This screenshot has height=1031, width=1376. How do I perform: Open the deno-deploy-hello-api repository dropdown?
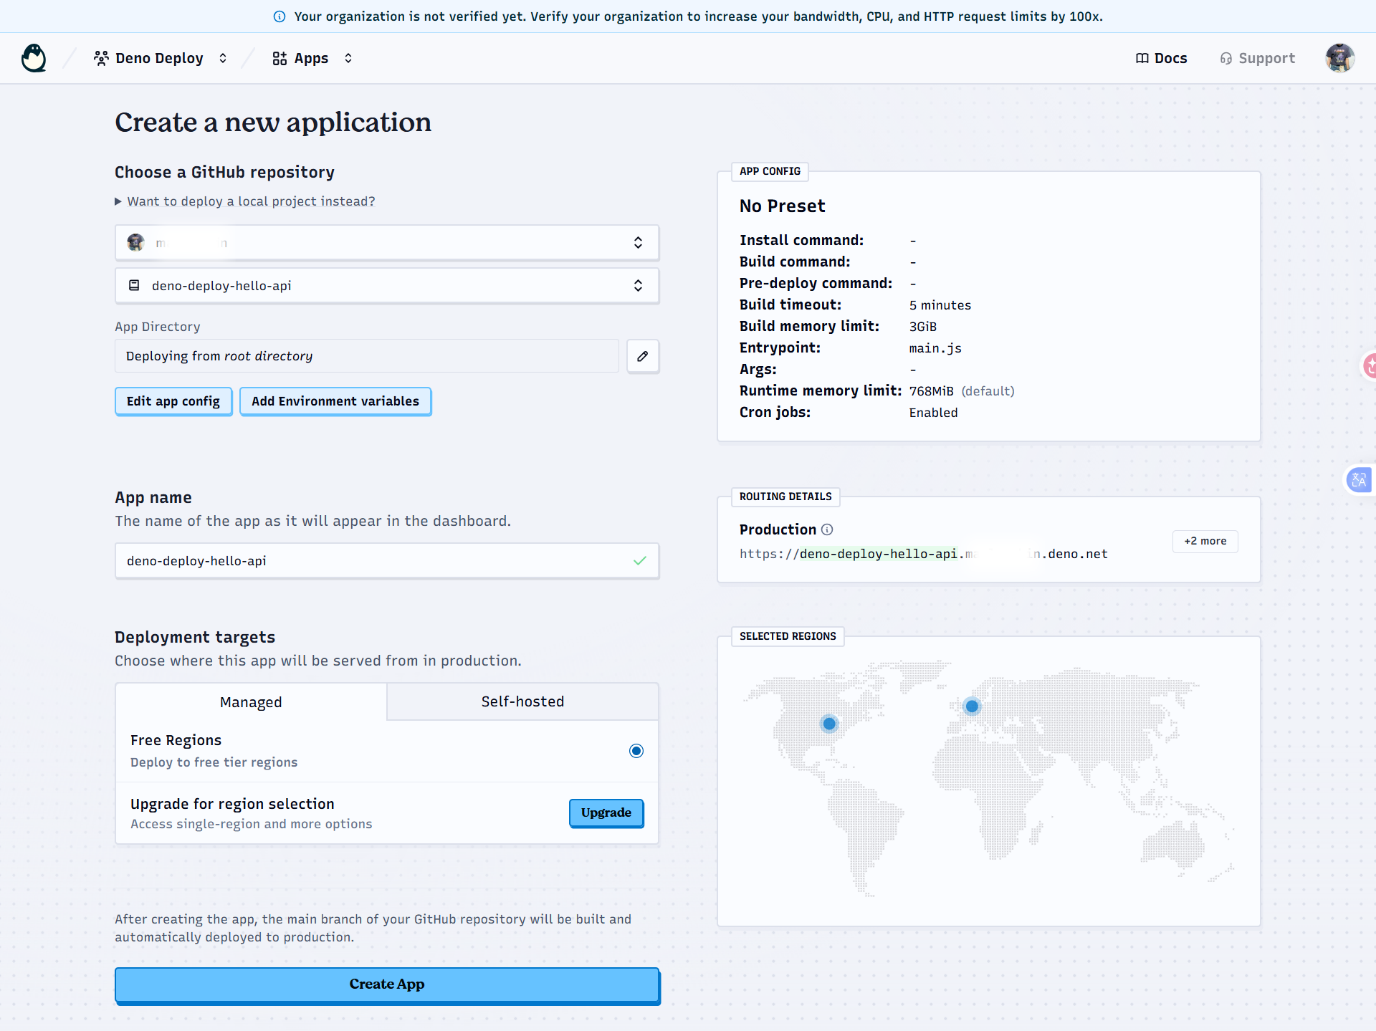click(x=387, y=286)
